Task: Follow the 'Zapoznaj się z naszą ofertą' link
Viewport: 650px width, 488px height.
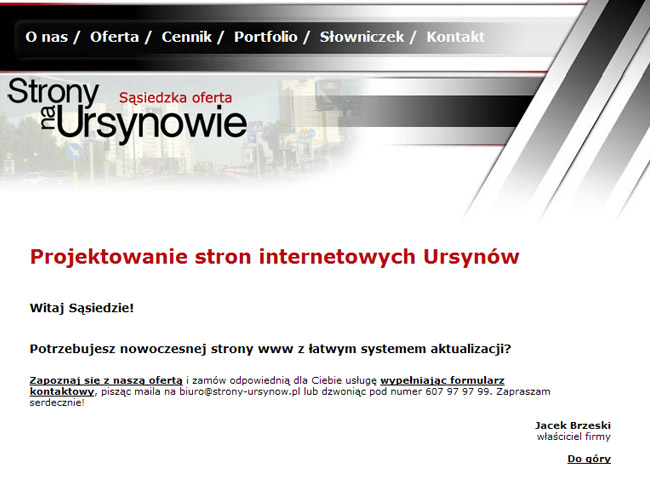Action: click(106, 380)
